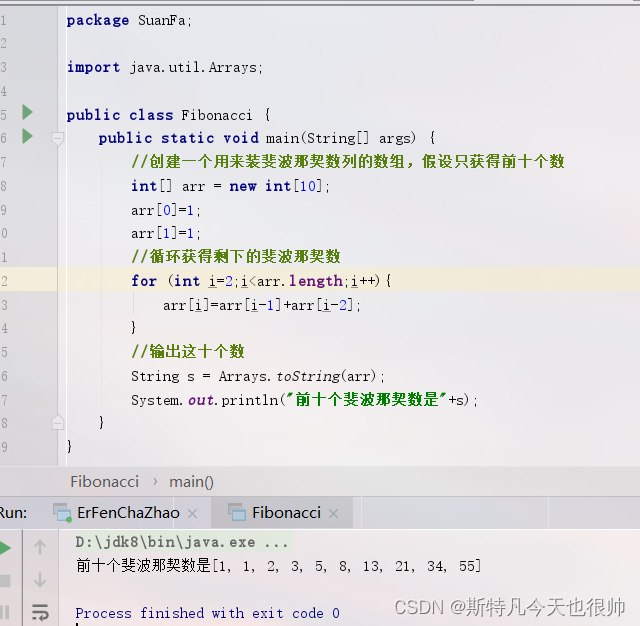640x626 pixels.
Task: Stop the running process in the Run panel
Action: tap(5, 581)
